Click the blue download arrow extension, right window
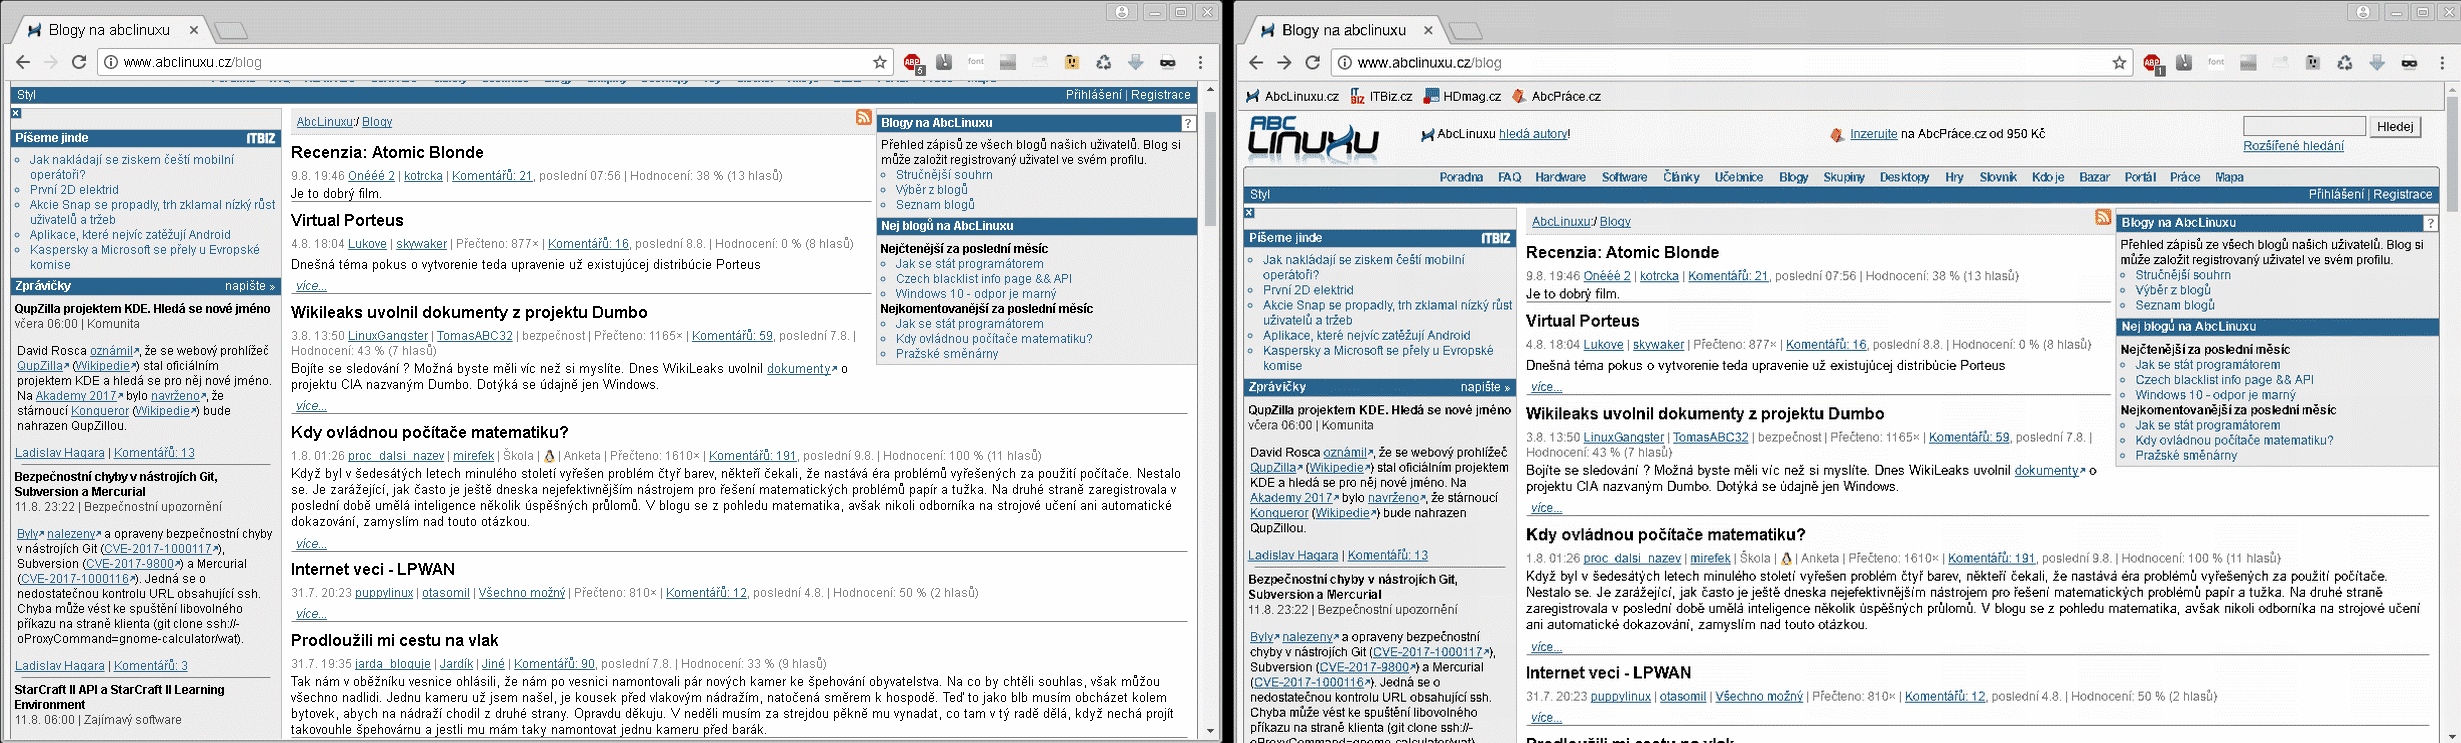Viewport: 2461px width, 743px height. [2377, 62]
